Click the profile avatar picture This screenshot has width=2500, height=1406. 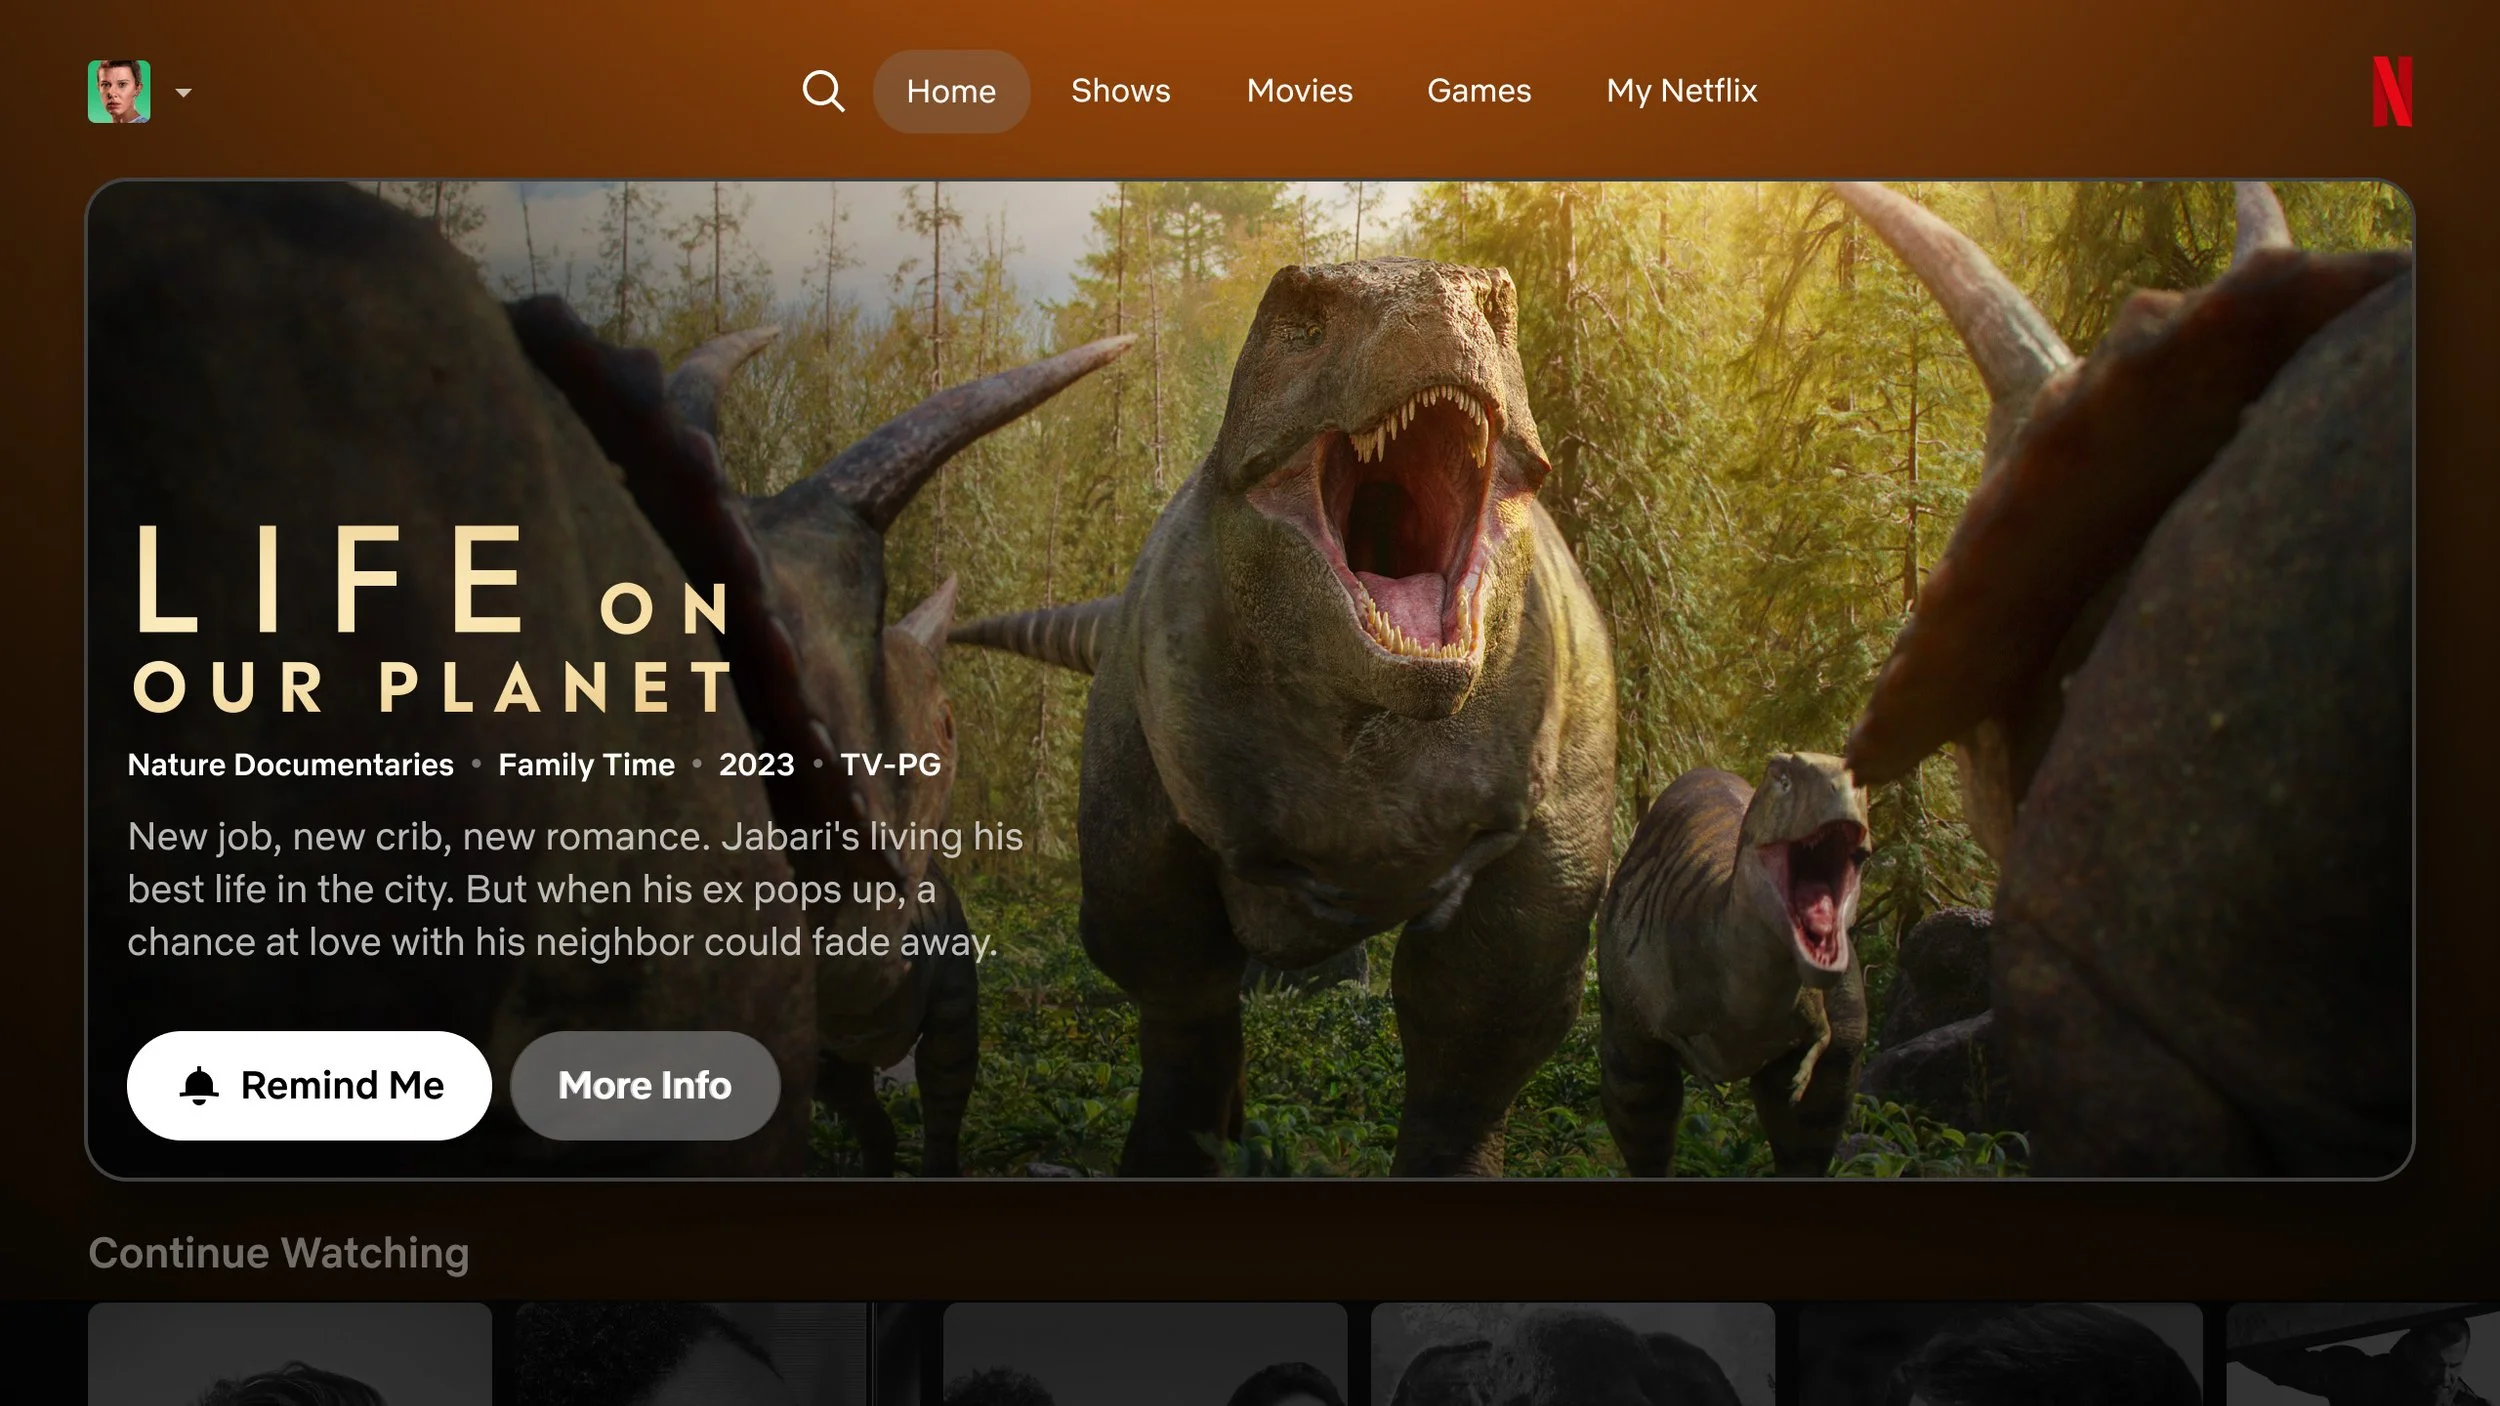tap(119, 91)
